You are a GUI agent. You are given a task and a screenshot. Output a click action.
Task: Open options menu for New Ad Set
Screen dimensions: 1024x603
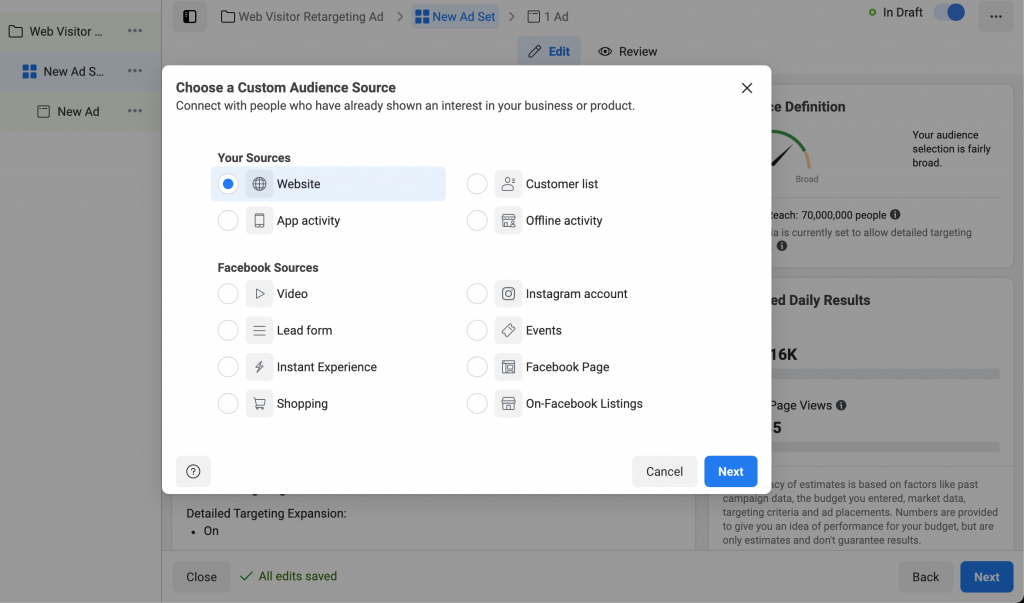pyautogui.click(x=135, y=71)
